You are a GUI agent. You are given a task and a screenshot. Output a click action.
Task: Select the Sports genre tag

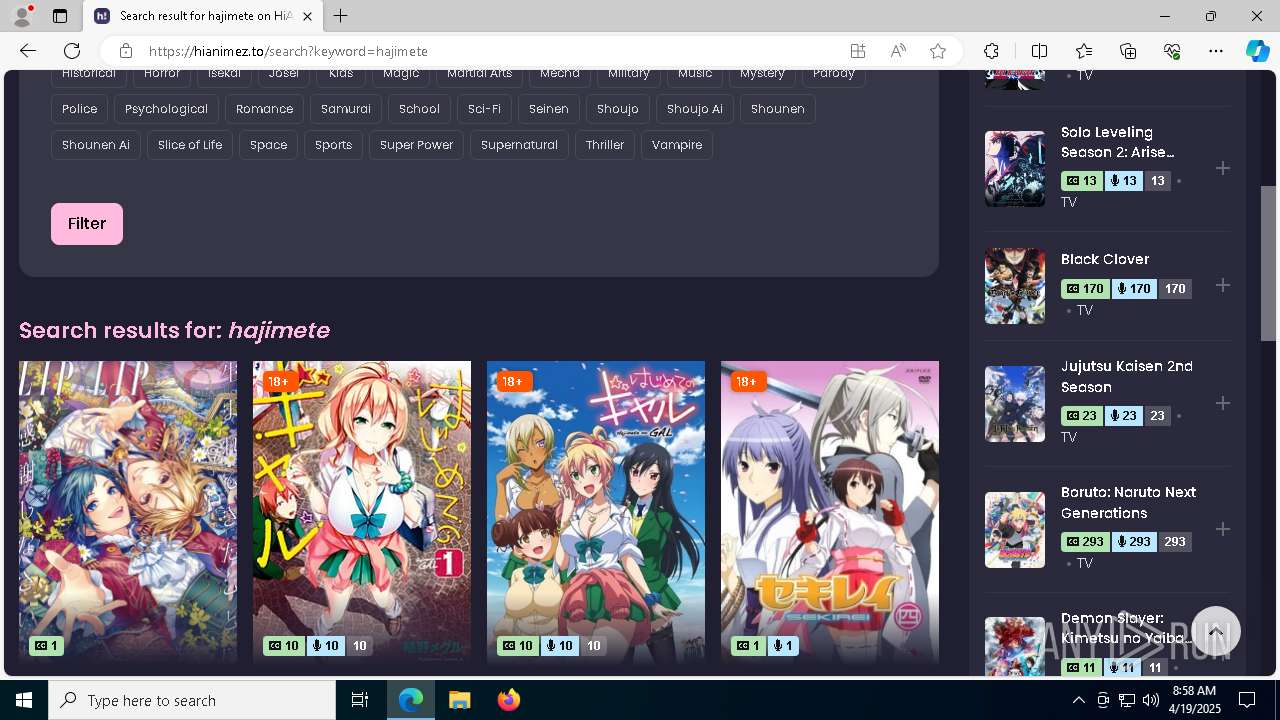[x=333, y=145]
